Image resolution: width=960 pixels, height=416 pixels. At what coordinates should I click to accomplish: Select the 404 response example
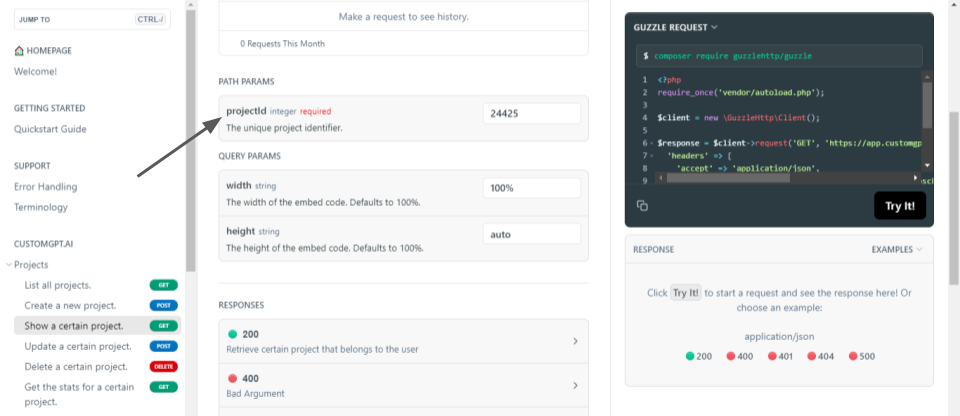(820, 356)
